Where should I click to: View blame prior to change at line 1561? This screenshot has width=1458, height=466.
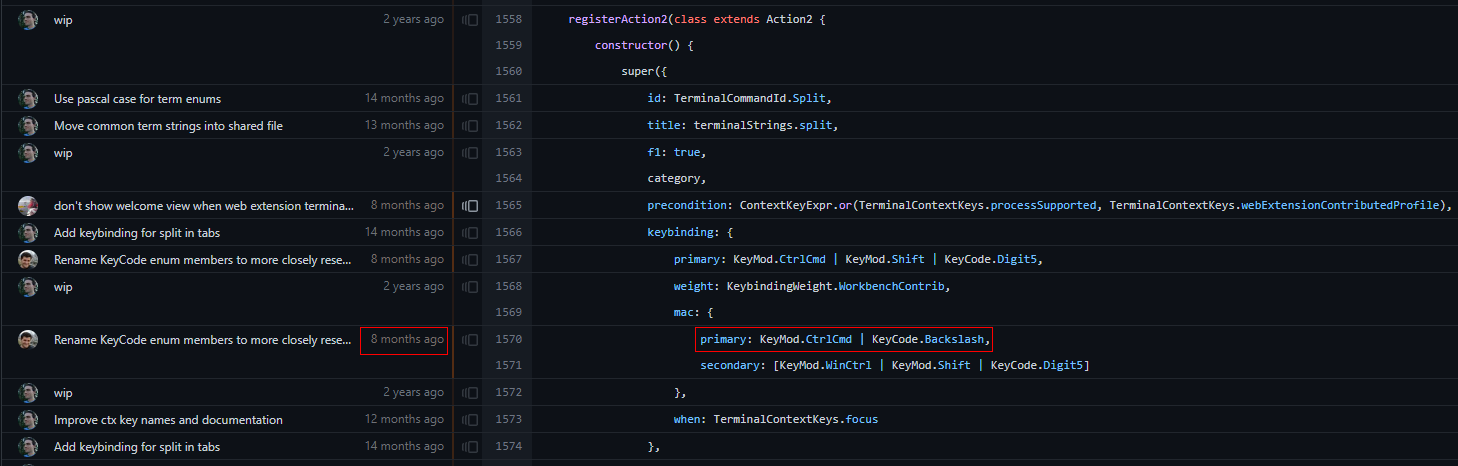[470, 99]
